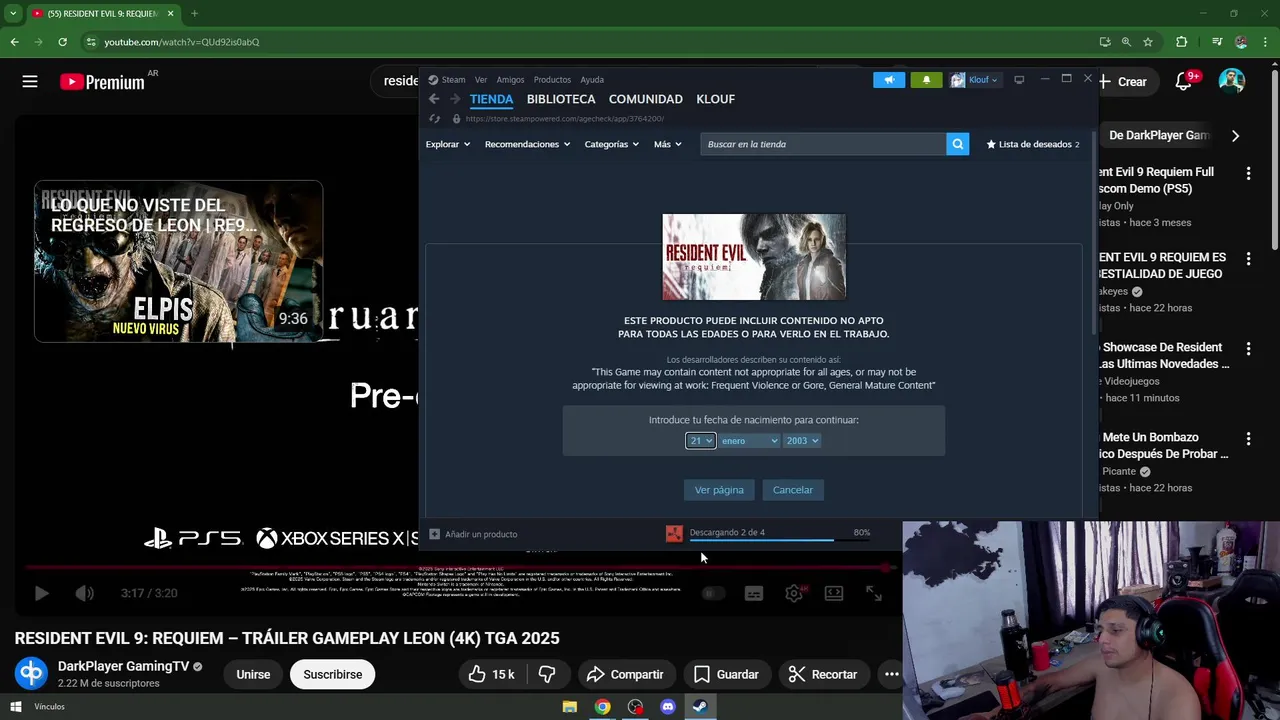Switch to TIENDA tab in Steam
The image size is (1280, 720).
(x=491, y=99)
